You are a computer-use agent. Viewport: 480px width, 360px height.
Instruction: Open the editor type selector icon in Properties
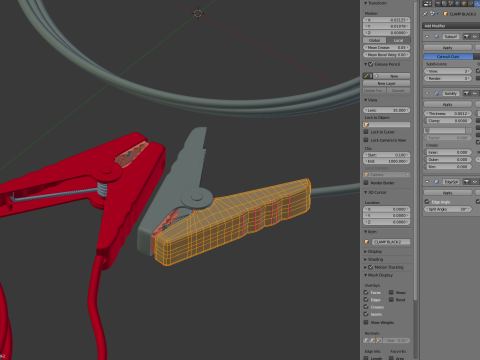tap(427, 4)
